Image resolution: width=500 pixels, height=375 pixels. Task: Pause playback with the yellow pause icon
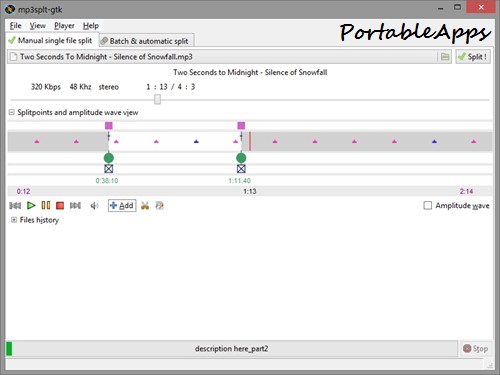[46, 205]
